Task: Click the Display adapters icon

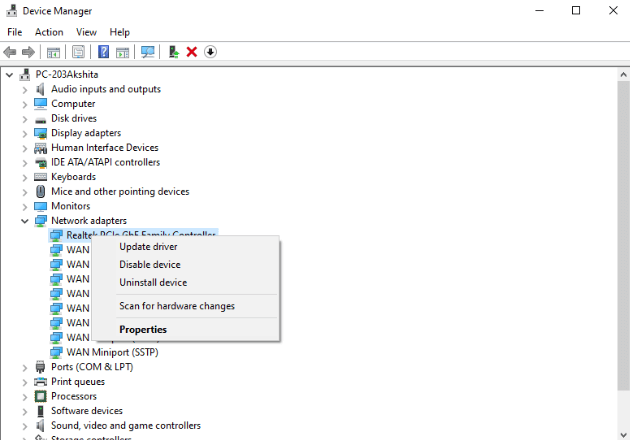Action: pos(40,133)
